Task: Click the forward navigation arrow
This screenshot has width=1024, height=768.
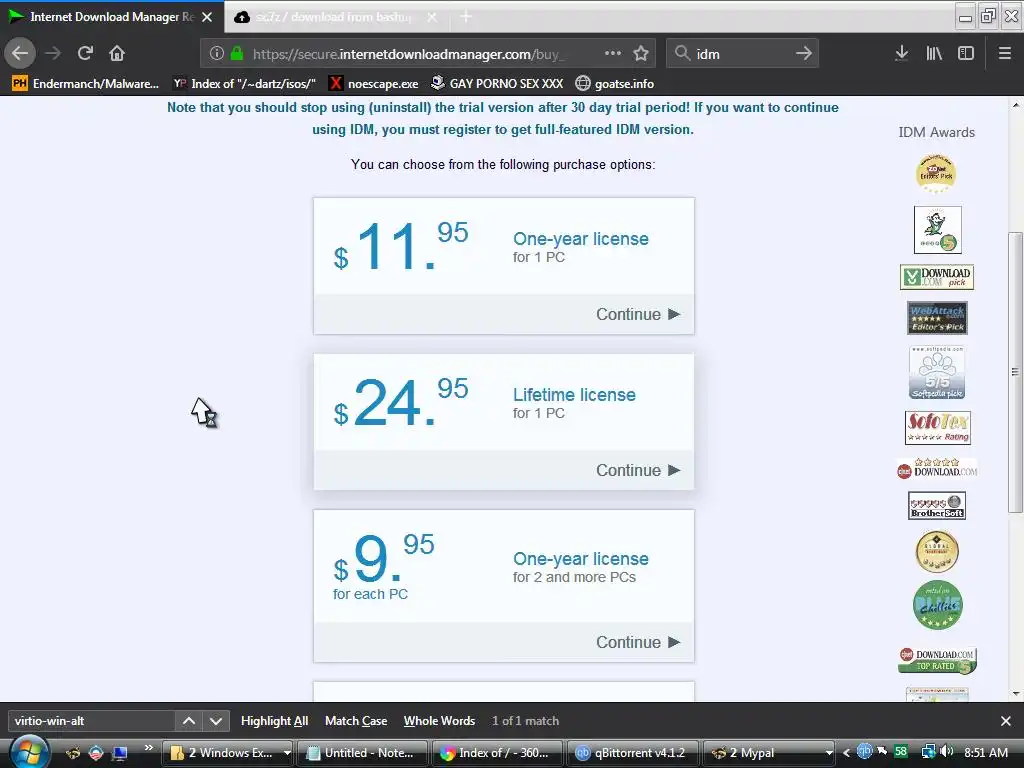Action: click(54, 53)
